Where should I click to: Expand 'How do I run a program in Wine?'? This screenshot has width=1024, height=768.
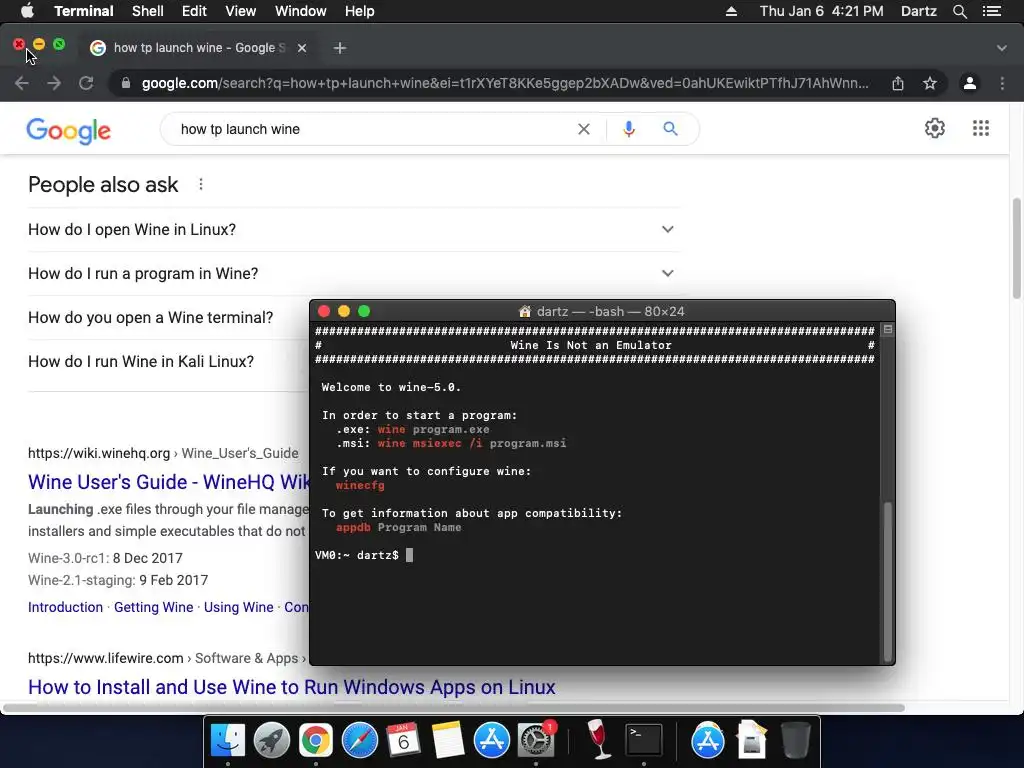pyautogui.click(x=354, y=273)
